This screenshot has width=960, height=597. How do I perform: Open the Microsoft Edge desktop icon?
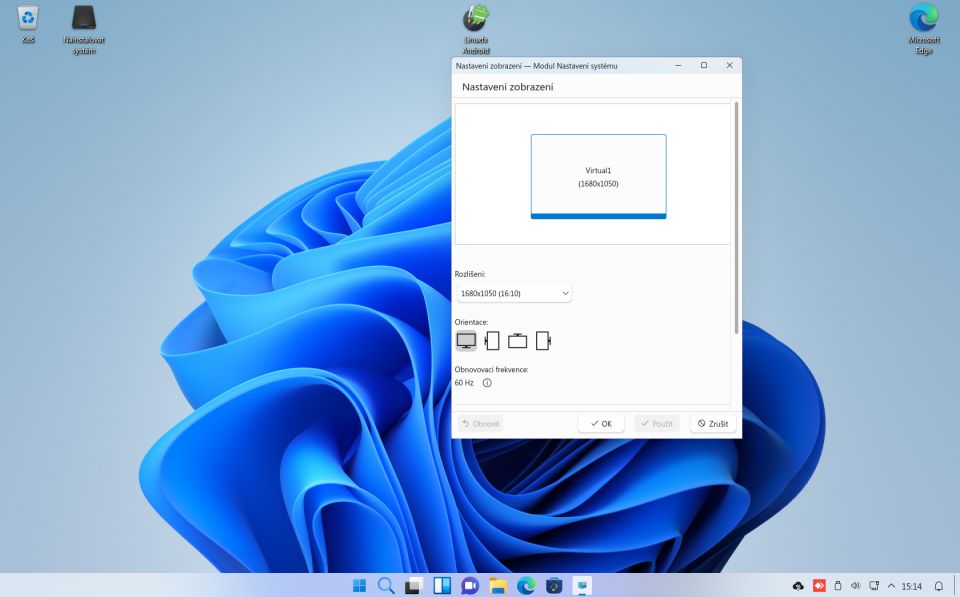(924, 29)
